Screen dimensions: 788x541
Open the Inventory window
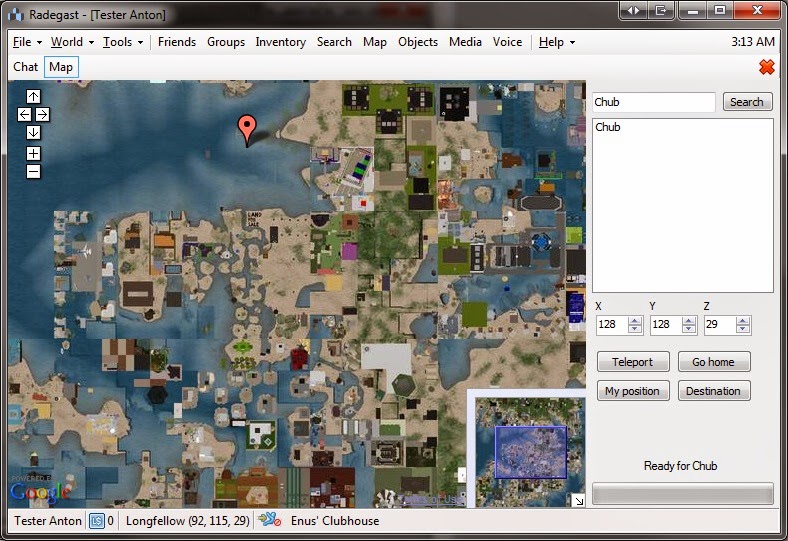point(280,42)
